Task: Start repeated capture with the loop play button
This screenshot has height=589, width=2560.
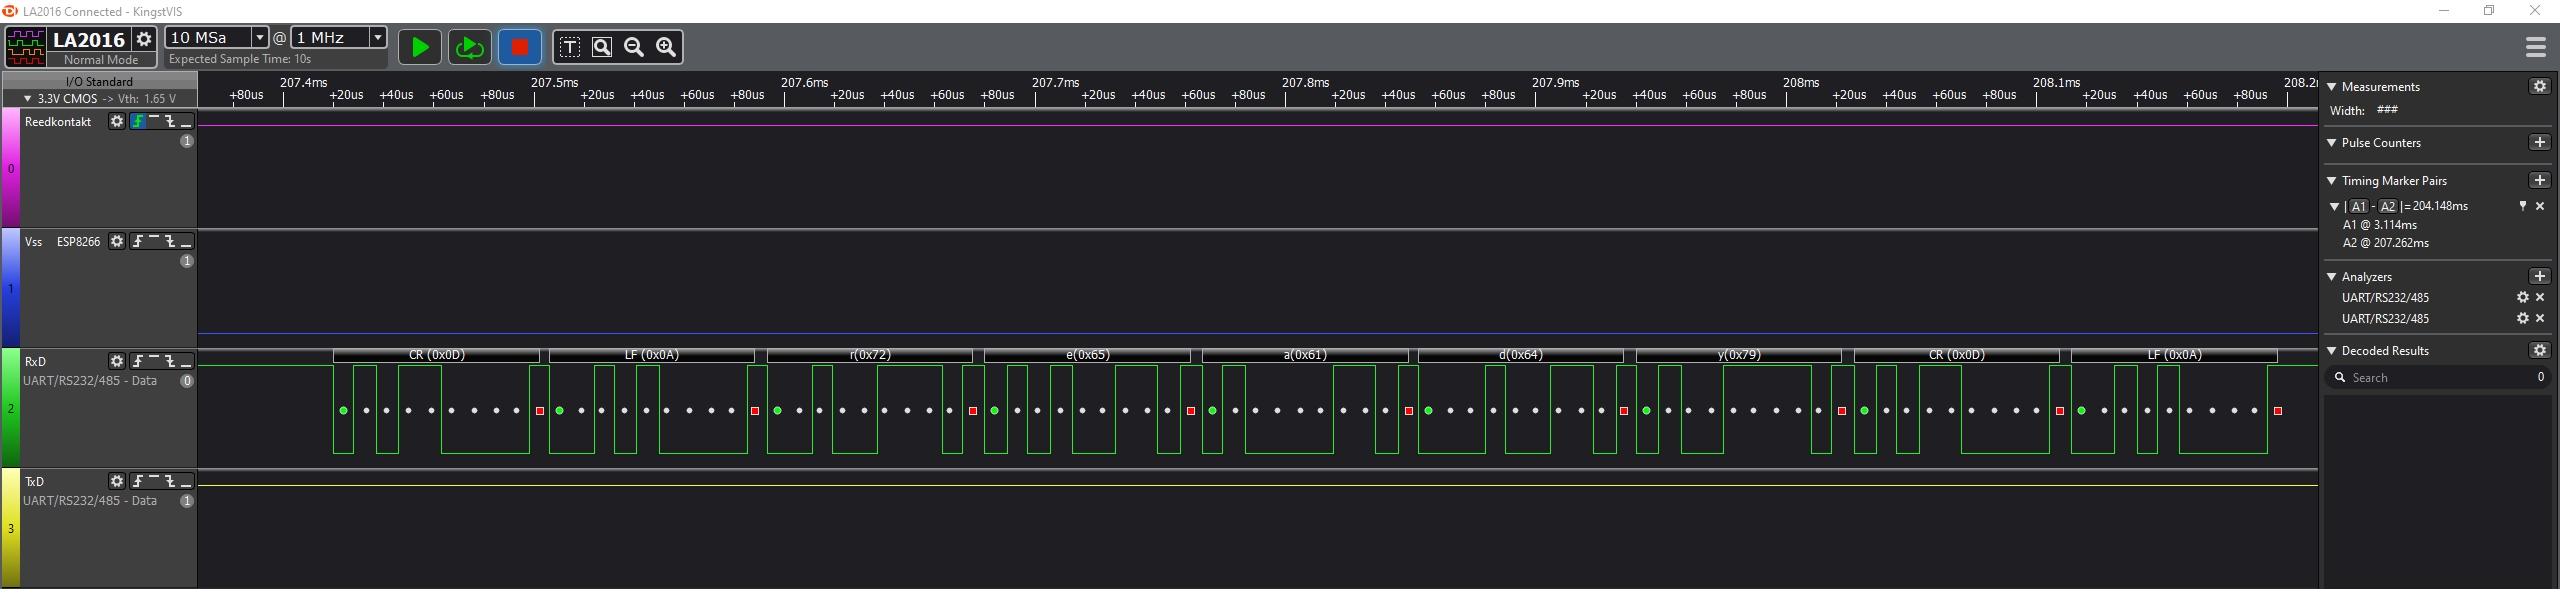Action: coord(469,47)
